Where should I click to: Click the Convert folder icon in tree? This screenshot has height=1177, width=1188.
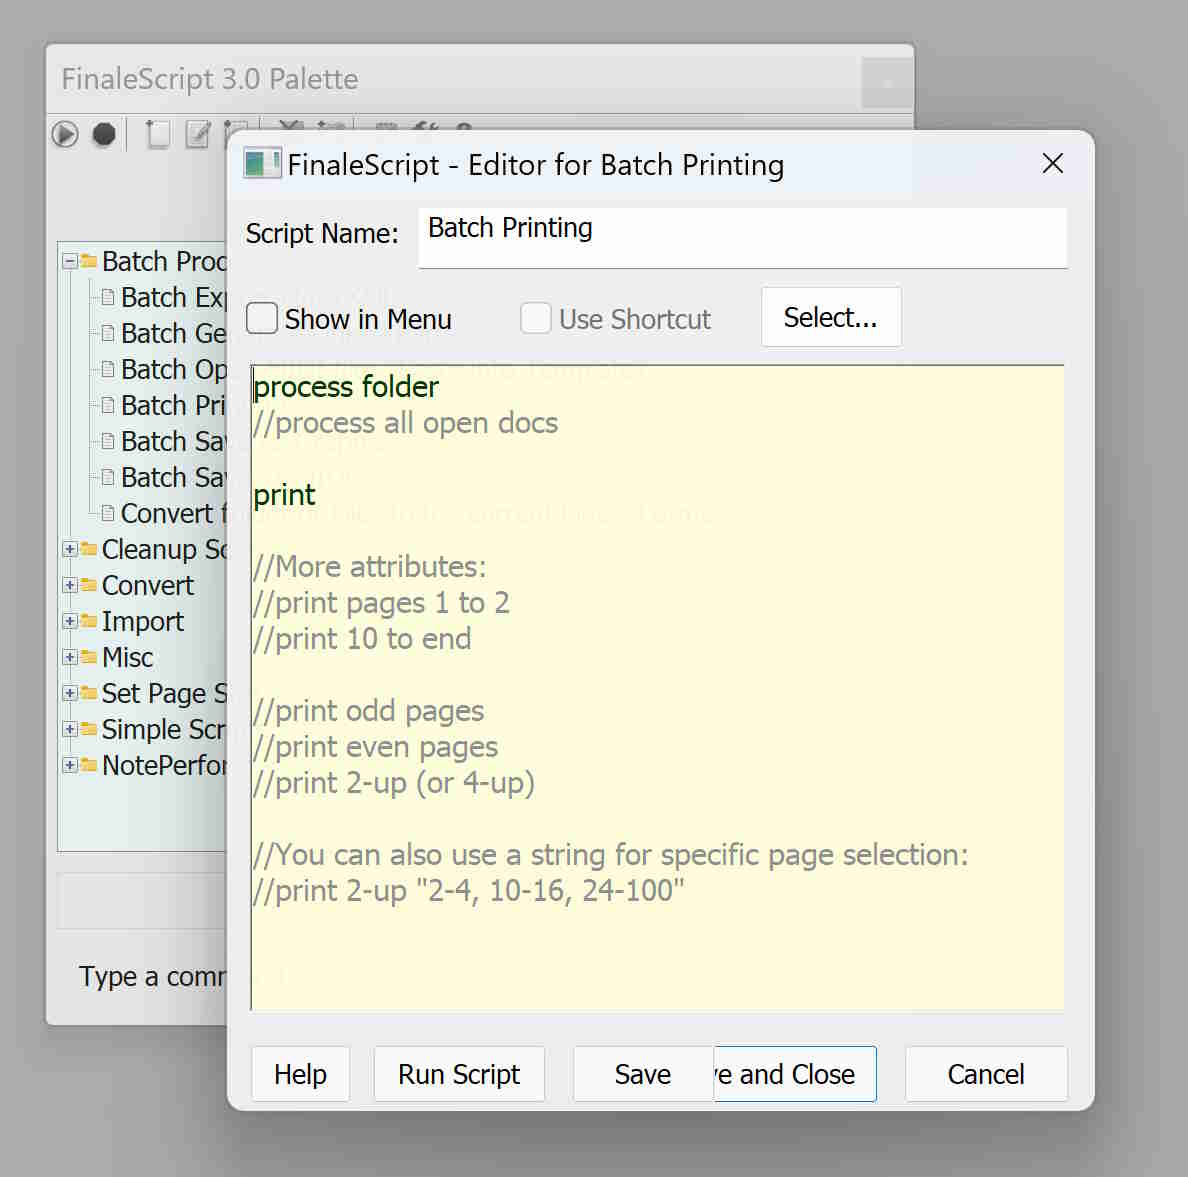(x=89, y=585)
